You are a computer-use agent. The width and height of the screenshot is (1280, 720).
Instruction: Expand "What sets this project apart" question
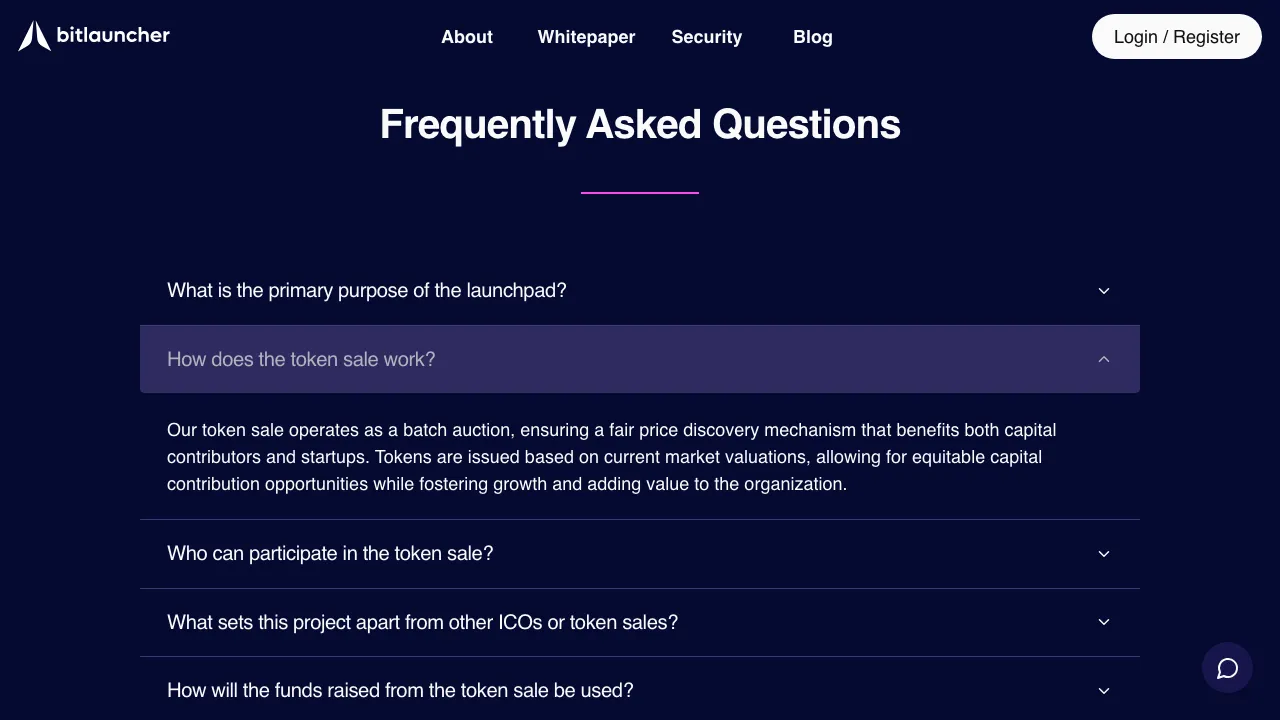[422, 622]
